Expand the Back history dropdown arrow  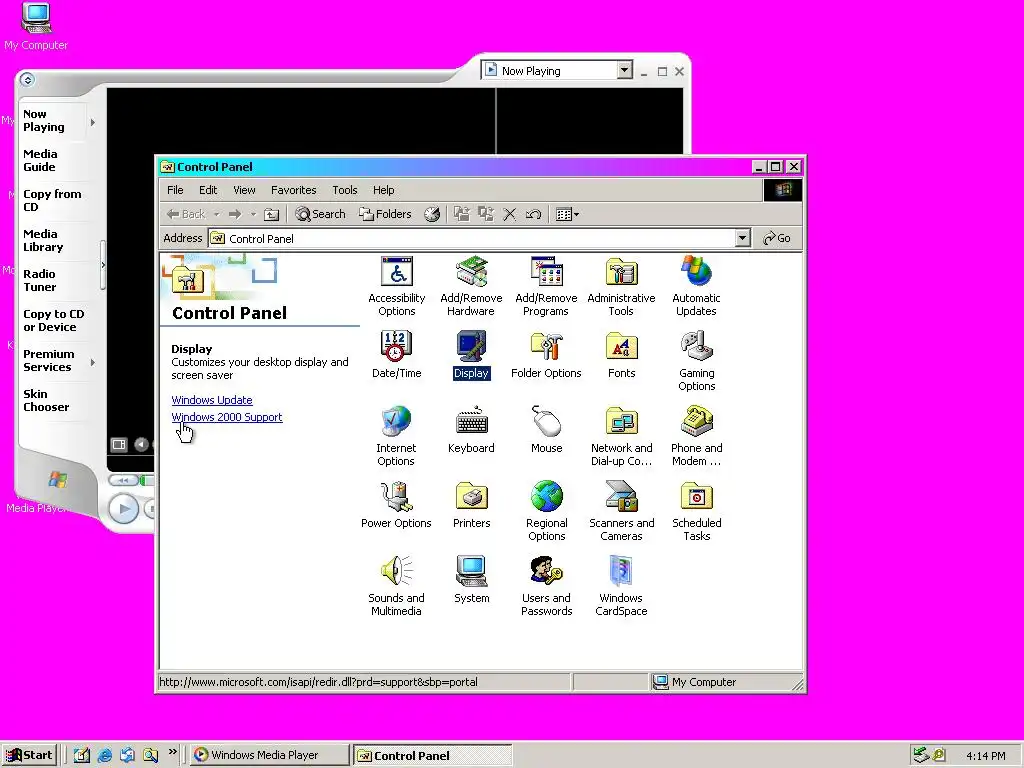click(216, 214)
